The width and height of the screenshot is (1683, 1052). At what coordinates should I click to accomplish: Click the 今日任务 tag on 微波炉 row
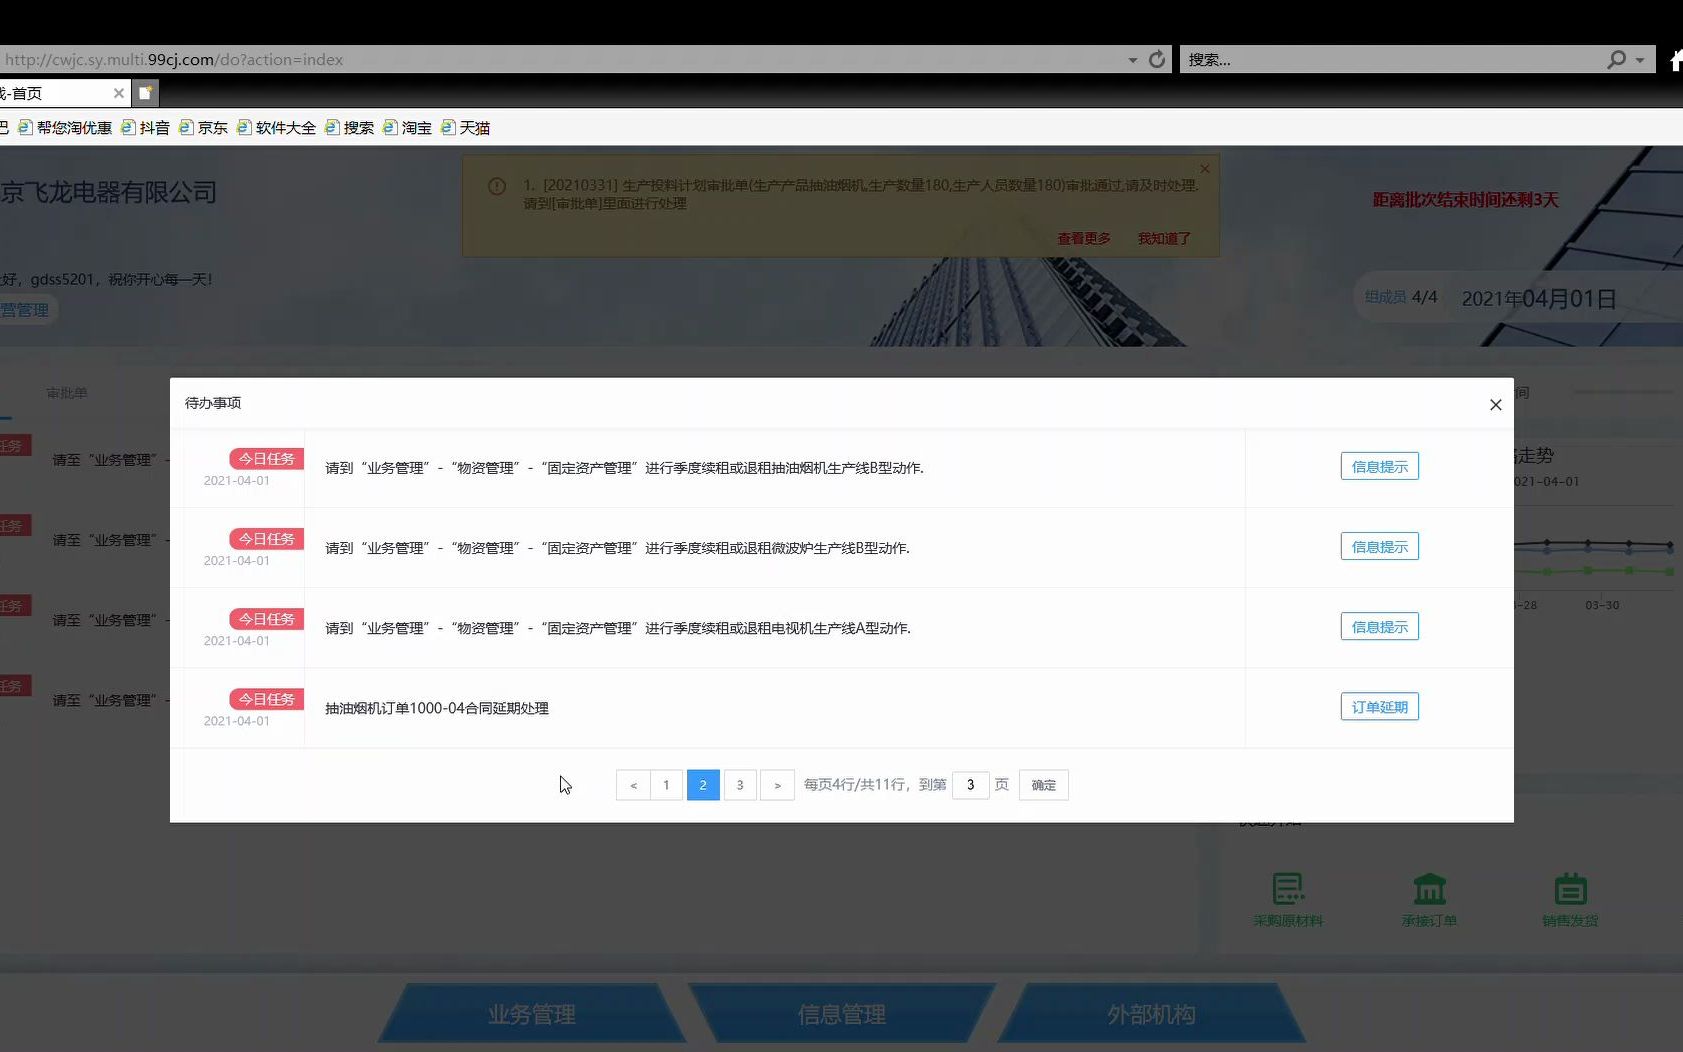[x=266, y=539]
